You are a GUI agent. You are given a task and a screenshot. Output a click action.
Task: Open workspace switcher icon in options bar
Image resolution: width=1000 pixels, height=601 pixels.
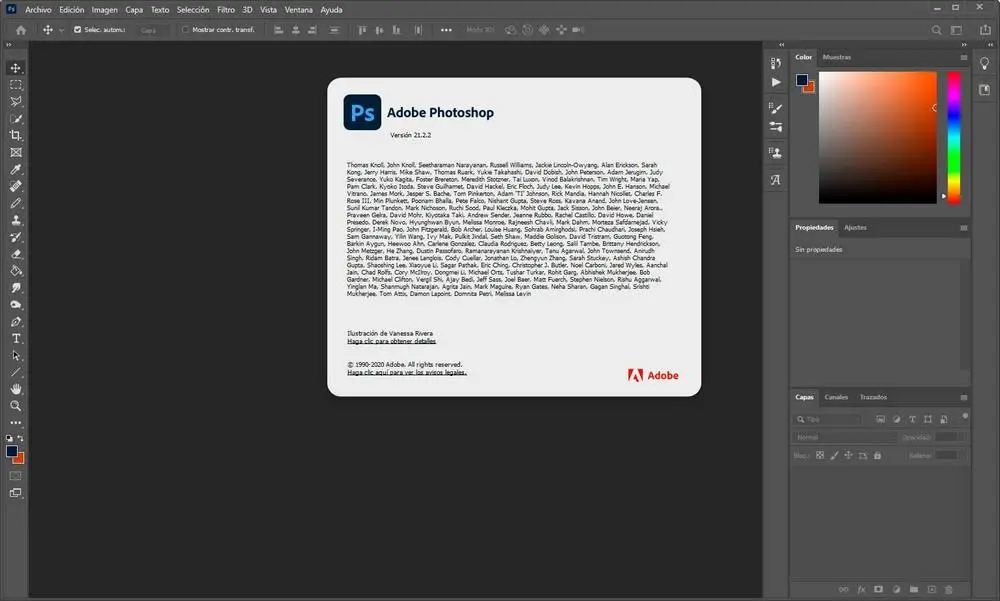pos(957,30)
